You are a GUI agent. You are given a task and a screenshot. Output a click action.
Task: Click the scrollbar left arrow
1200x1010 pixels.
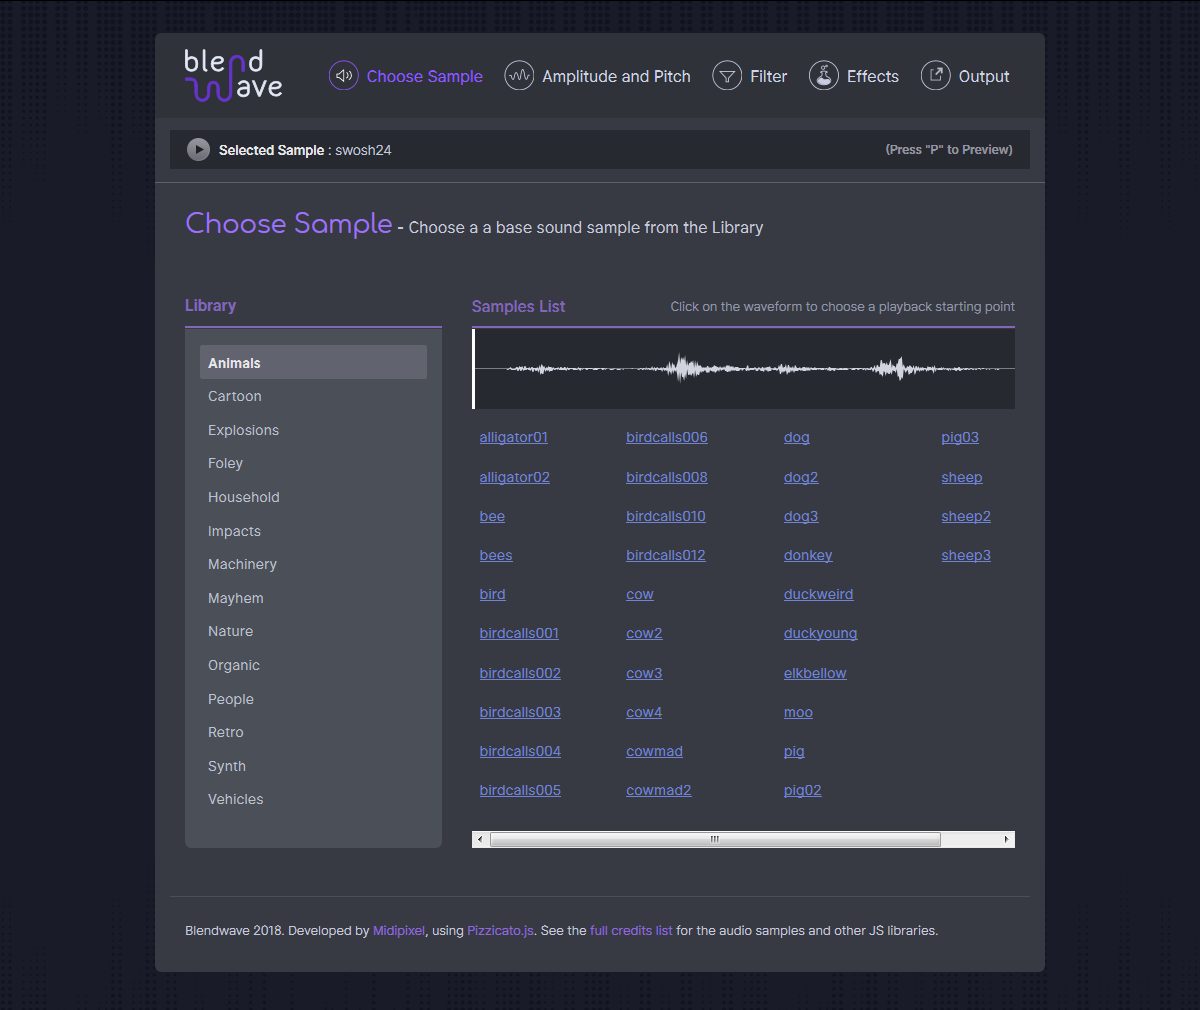480,839
